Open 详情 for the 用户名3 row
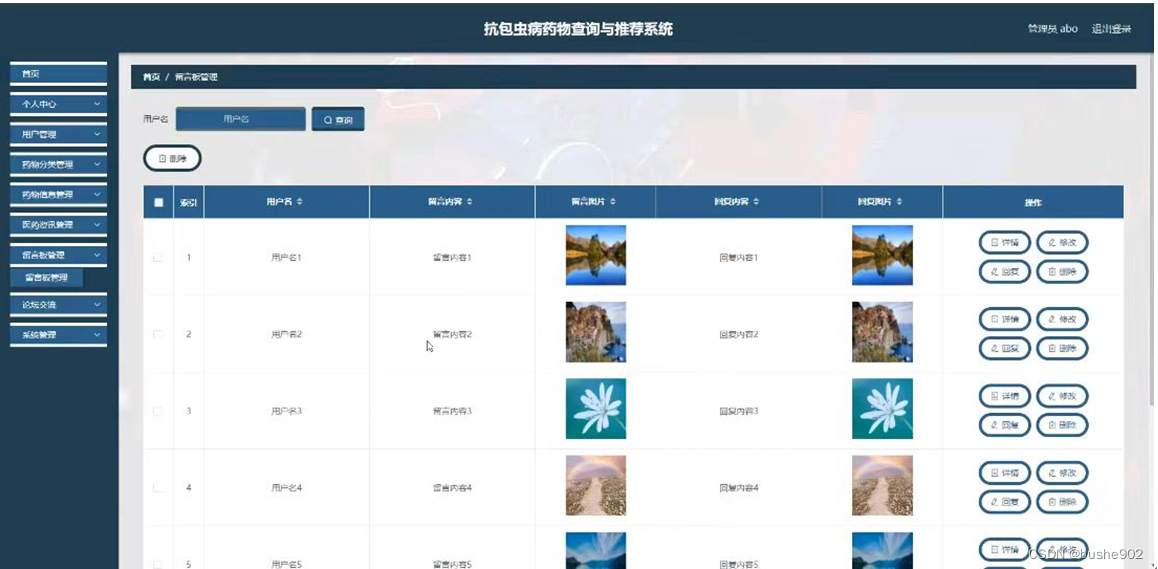The width and height of the screenshot is (1158, 569). point(1004,396)
